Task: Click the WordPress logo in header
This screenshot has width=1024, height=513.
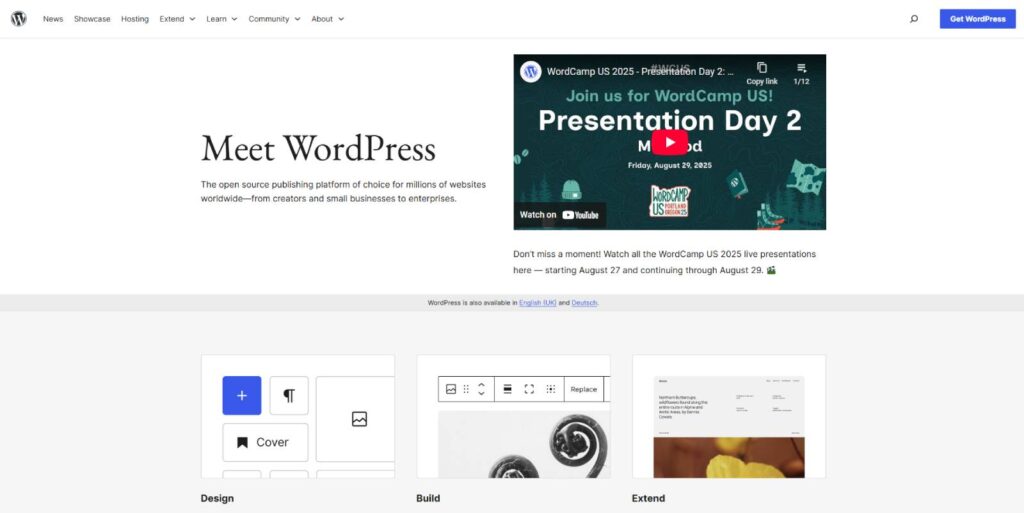Action: [19, 19]
